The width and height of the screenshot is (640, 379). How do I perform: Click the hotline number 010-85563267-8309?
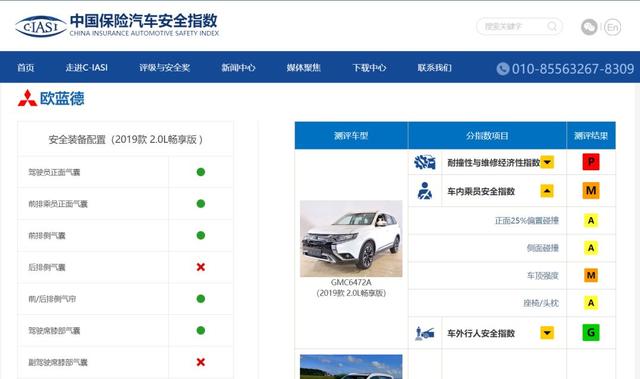click(573, 69)
